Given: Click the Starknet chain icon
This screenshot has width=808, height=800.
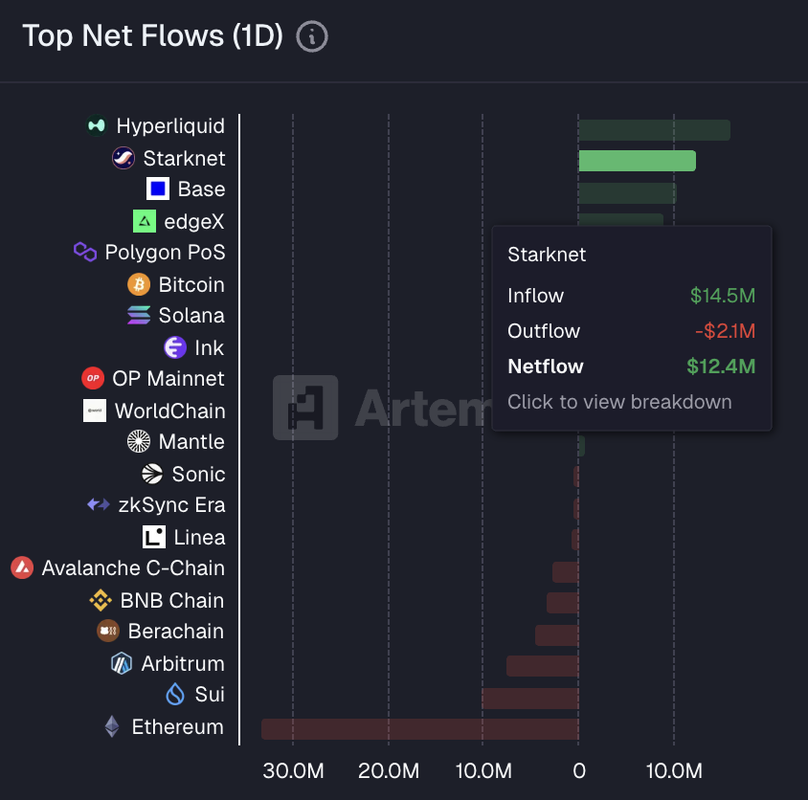Looking at the screenshot, I should [123, 158].
